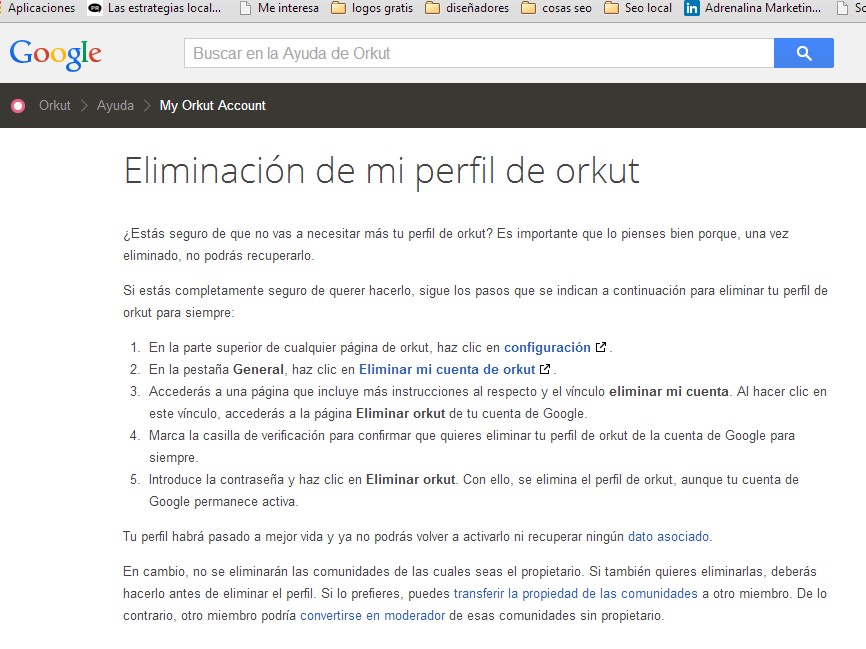Click 'Si estás completamente seguro' paragraph

click(475, 302)
